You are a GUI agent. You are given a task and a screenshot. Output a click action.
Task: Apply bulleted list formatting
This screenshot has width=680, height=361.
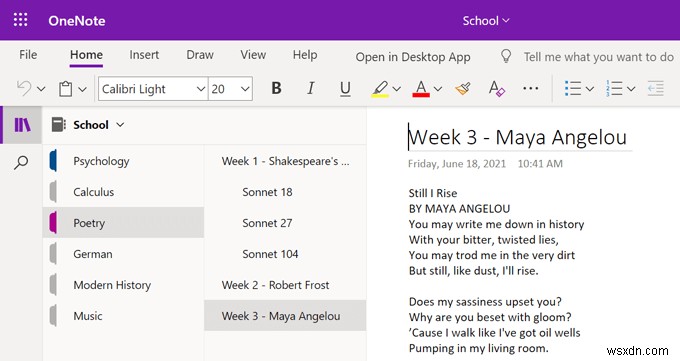coord(573,89)
